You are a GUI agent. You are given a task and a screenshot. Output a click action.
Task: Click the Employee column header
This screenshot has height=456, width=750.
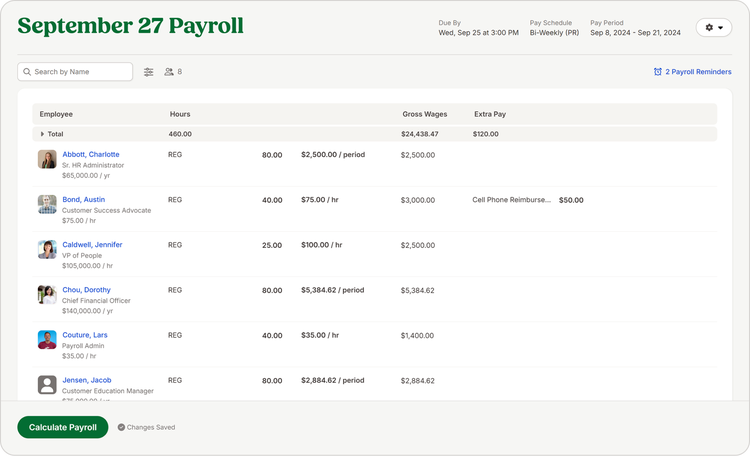click(x=56, y=114)
